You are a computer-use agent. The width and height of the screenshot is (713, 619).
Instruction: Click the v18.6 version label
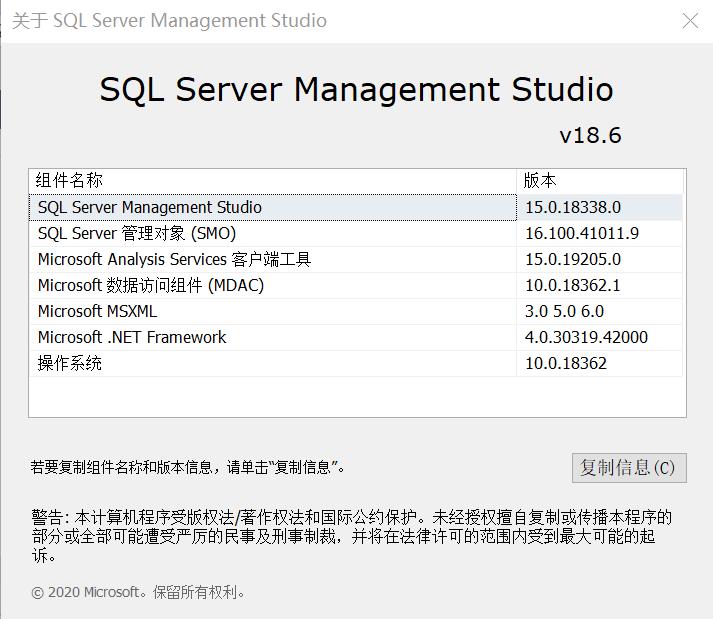coord(590,136)
